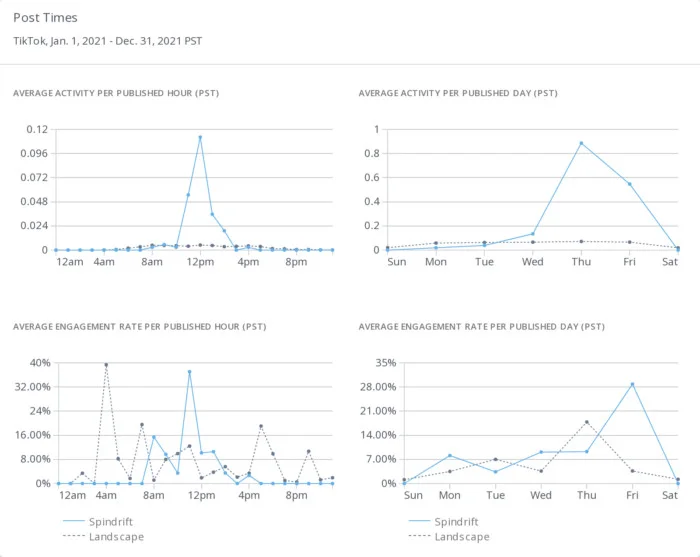The width and height of the screenshot is (700, 557).
Task: Click the 0.024 axis label
Action: coord(34,226)
